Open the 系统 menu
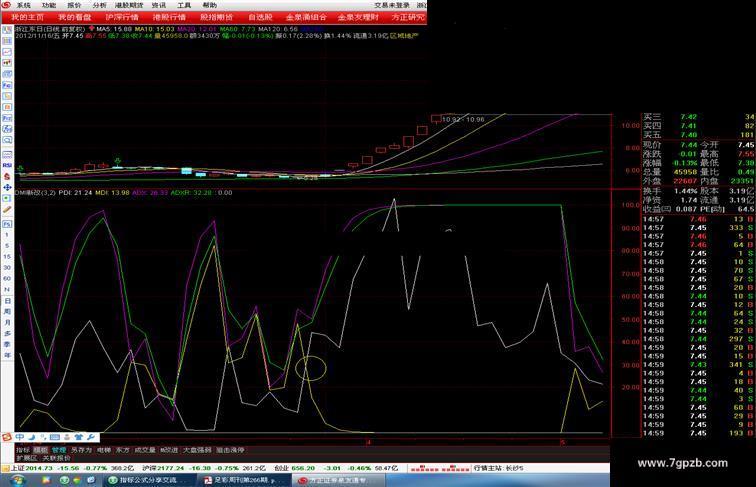The width and height of the screenshot is (756, 487). click(23, 5)
